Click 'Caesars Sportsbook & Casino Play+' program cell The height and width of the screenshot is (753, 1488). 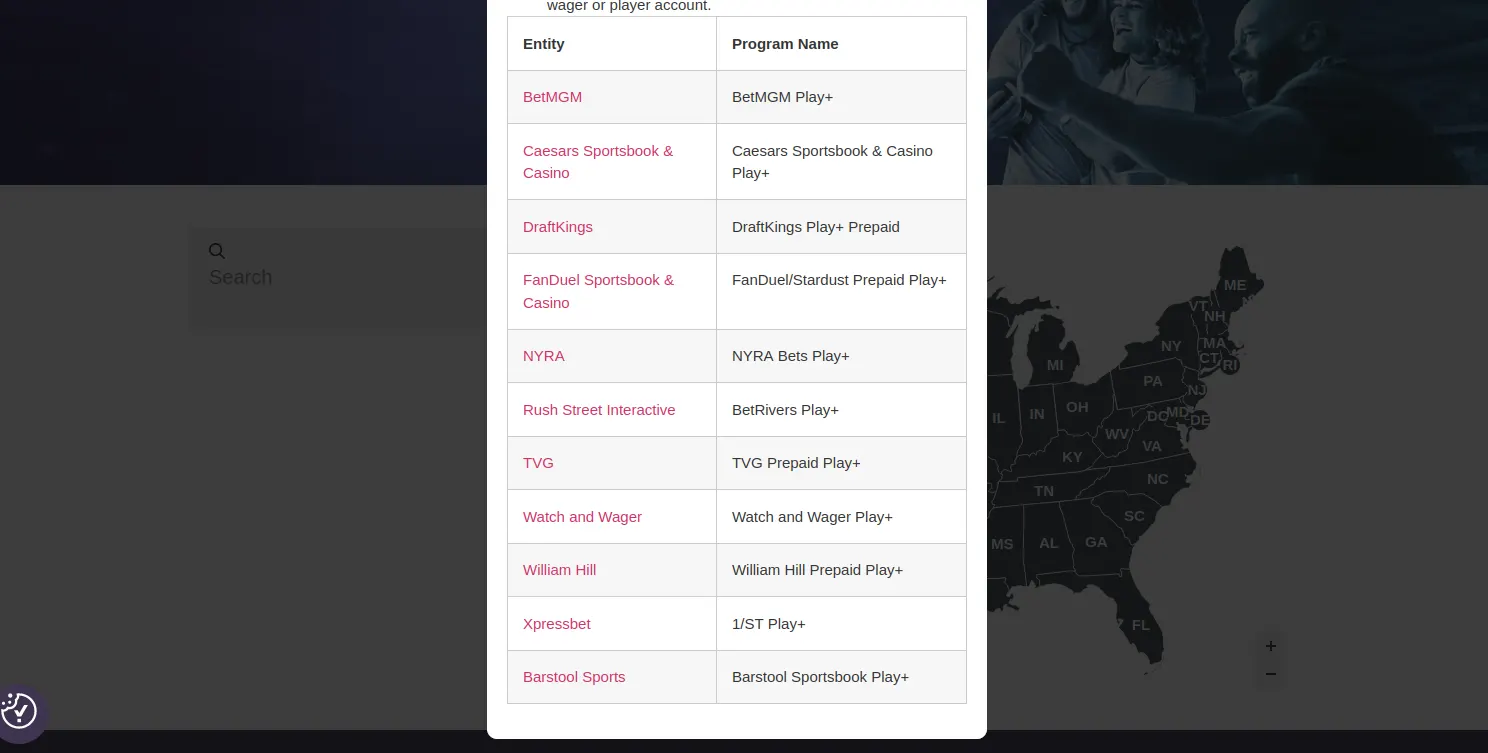point(841,162)
